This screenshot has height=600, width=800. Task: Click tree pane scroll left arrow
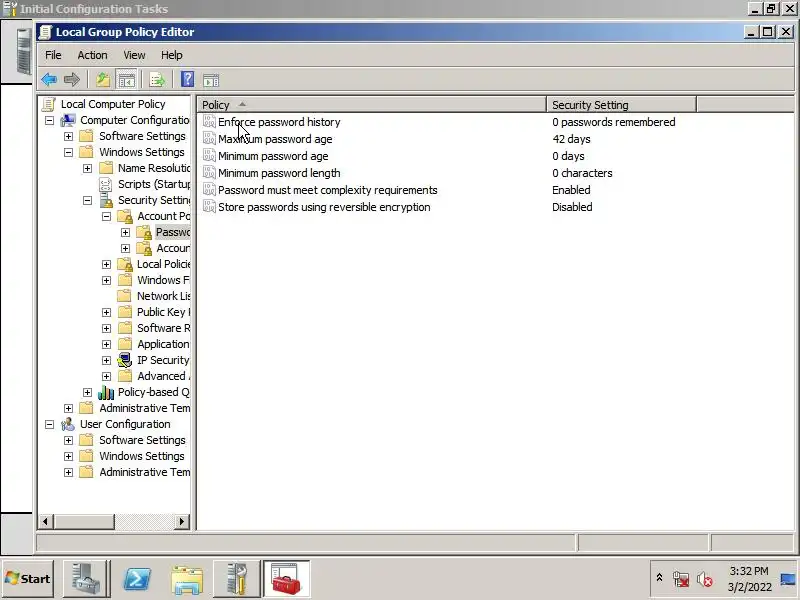(45, 521)
